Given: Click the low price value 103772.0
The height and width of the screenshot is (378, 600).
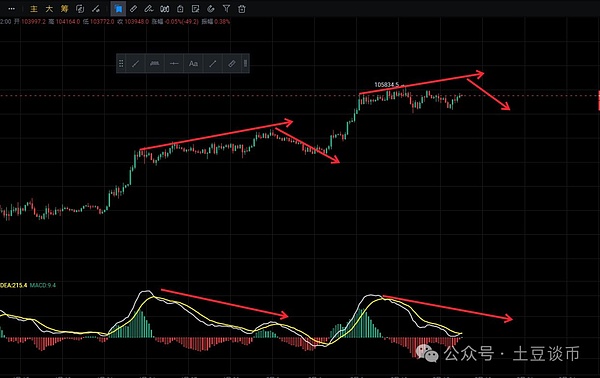Looking at the screenshot, I should (x=102, y=22).
